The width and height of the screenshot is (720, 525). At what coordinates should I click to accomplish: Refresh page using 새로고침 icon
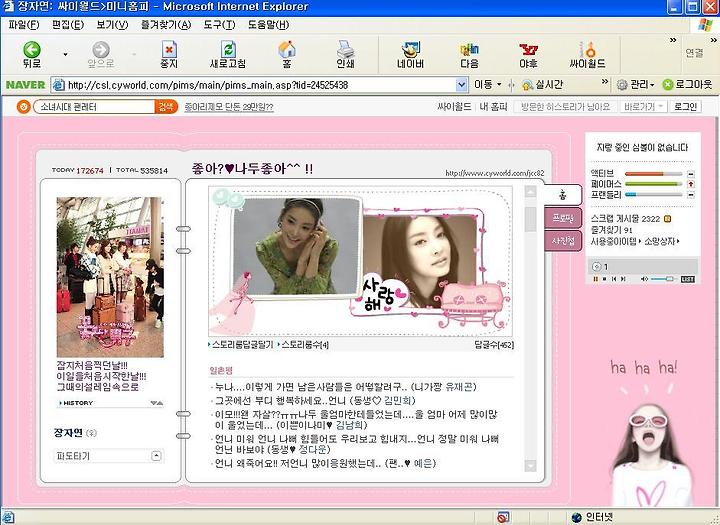(228, 49)
